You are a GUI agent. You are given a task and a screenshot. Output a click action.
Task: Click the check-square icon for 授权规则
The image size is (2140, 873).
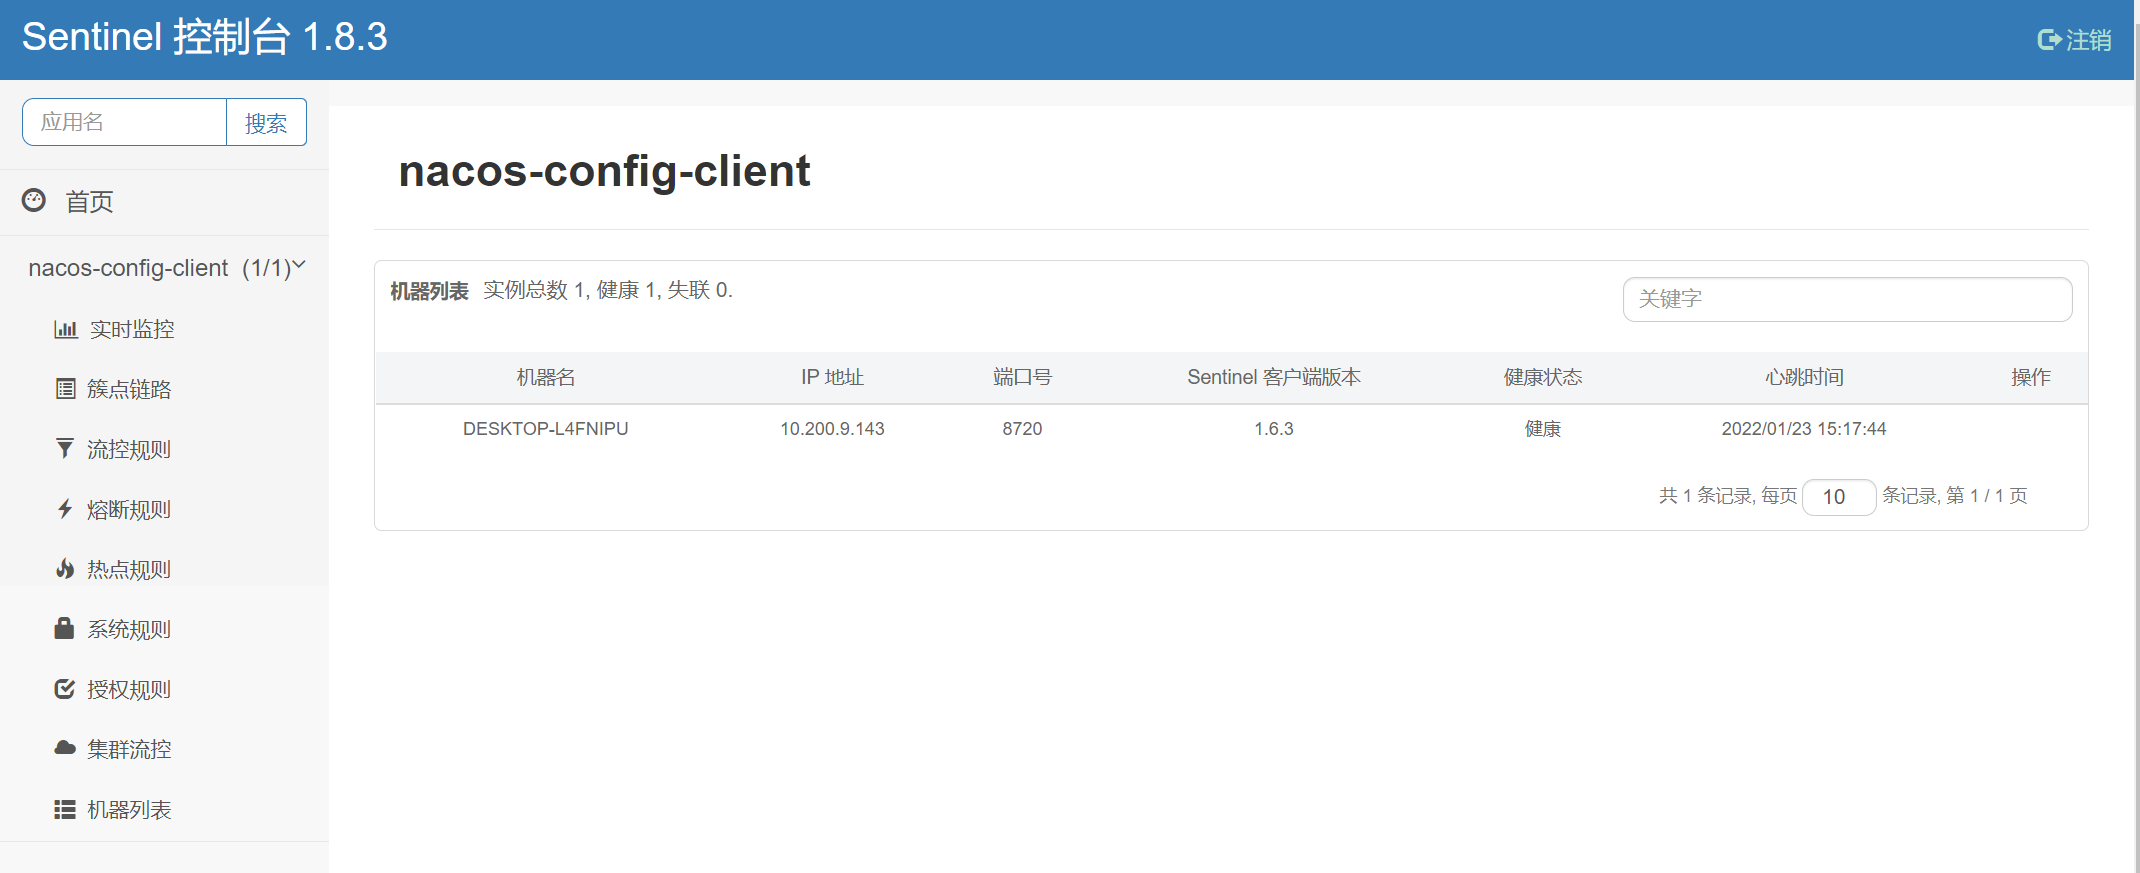[x=65, y=689]
